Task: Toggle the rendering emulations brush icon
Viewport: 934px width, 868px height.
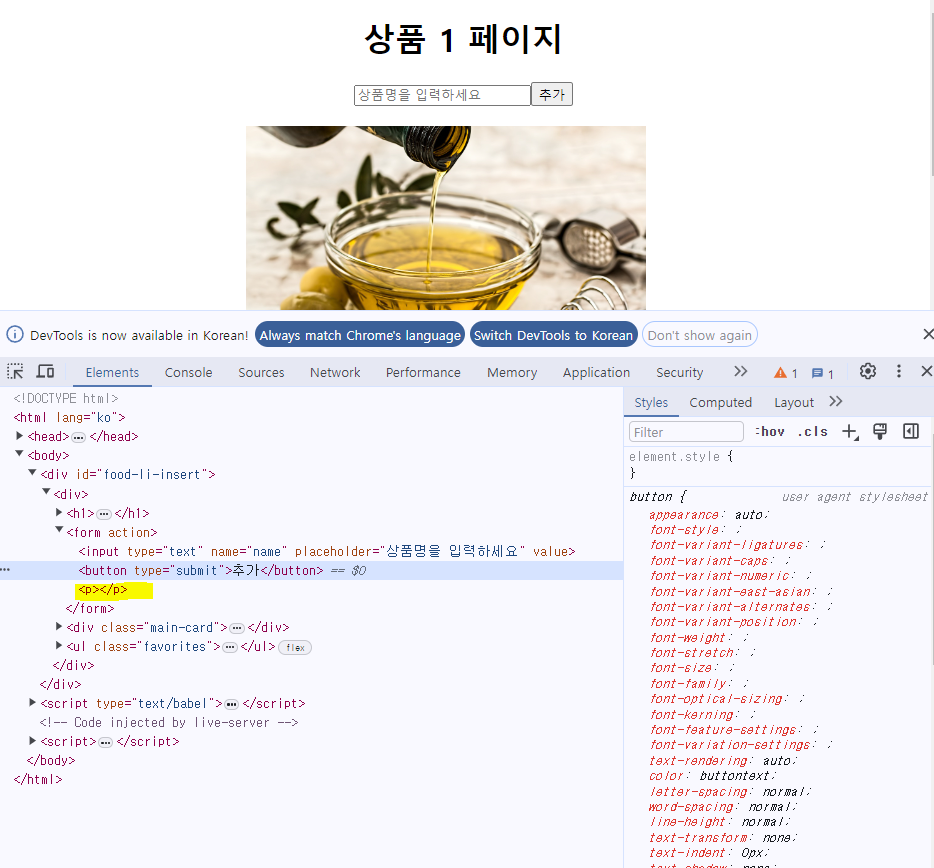Action: click(880, 431)
